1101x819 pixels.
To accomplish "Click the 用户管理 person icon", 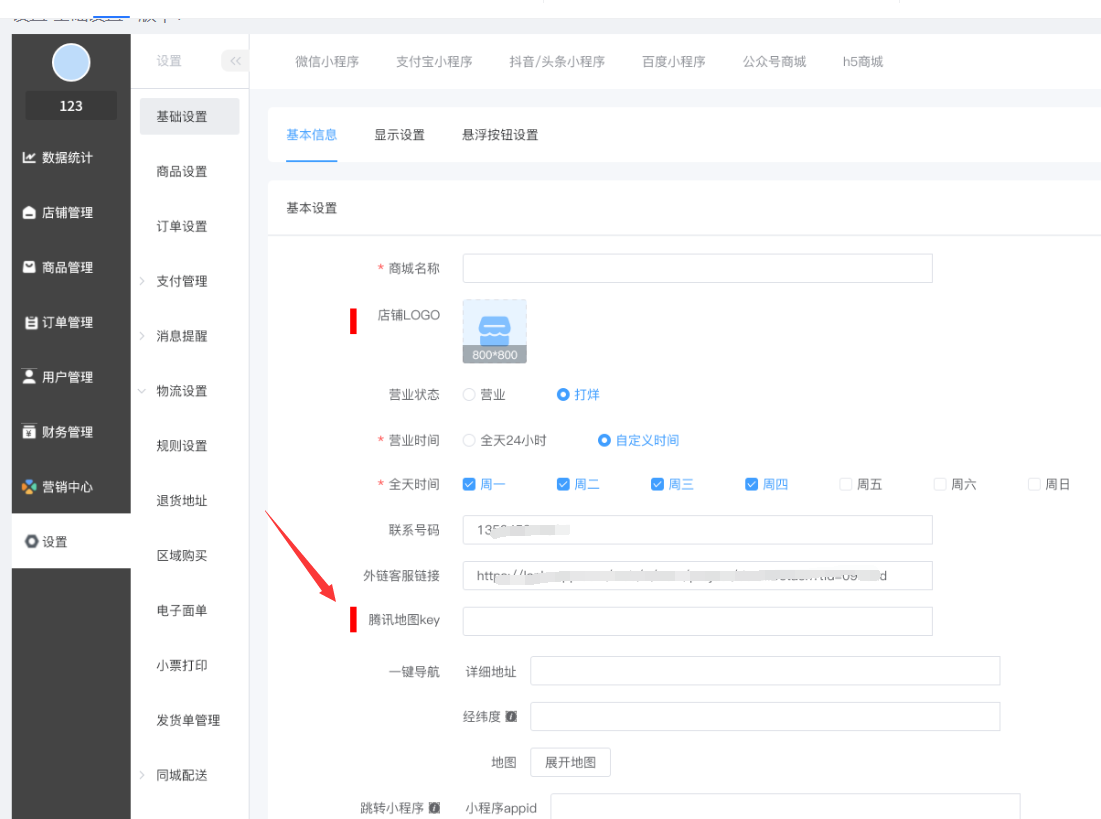I will tap(30, 377).
